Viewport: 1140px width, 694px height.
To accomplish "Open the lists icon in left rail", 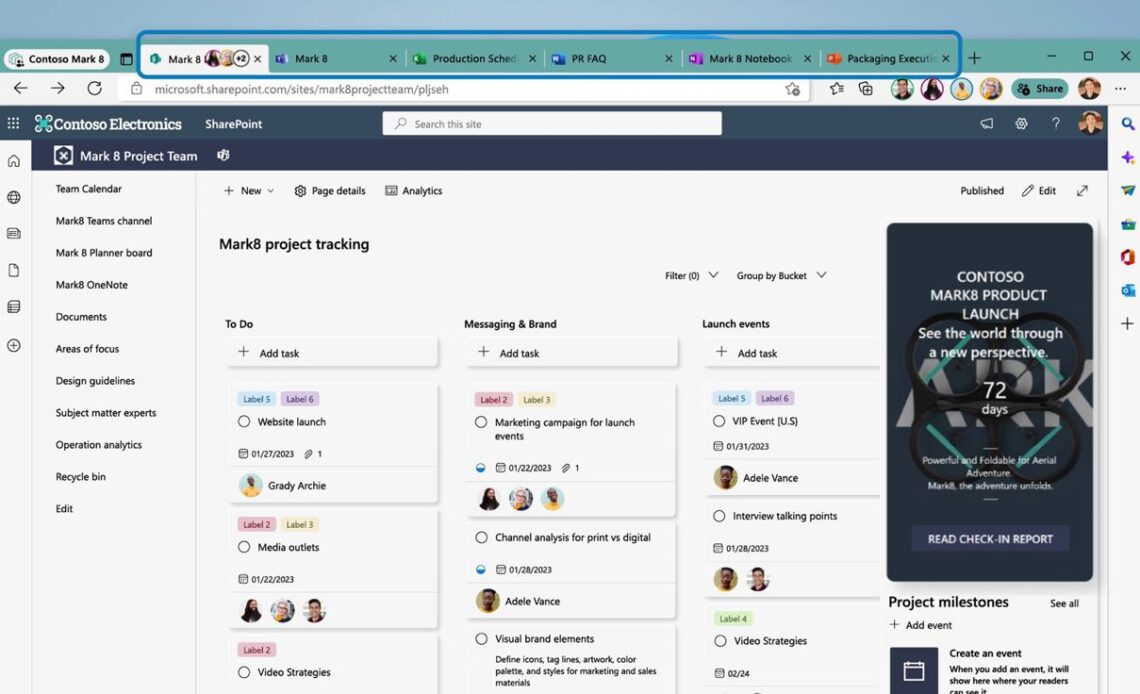I will click(14, 307).
